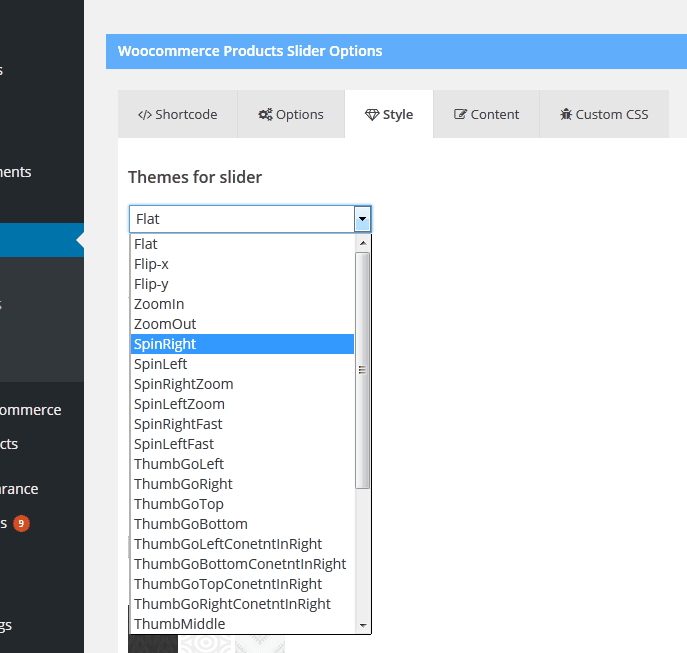Select Flip-x theme option
This screenshot has height=653, width=687.
(242, 264)
